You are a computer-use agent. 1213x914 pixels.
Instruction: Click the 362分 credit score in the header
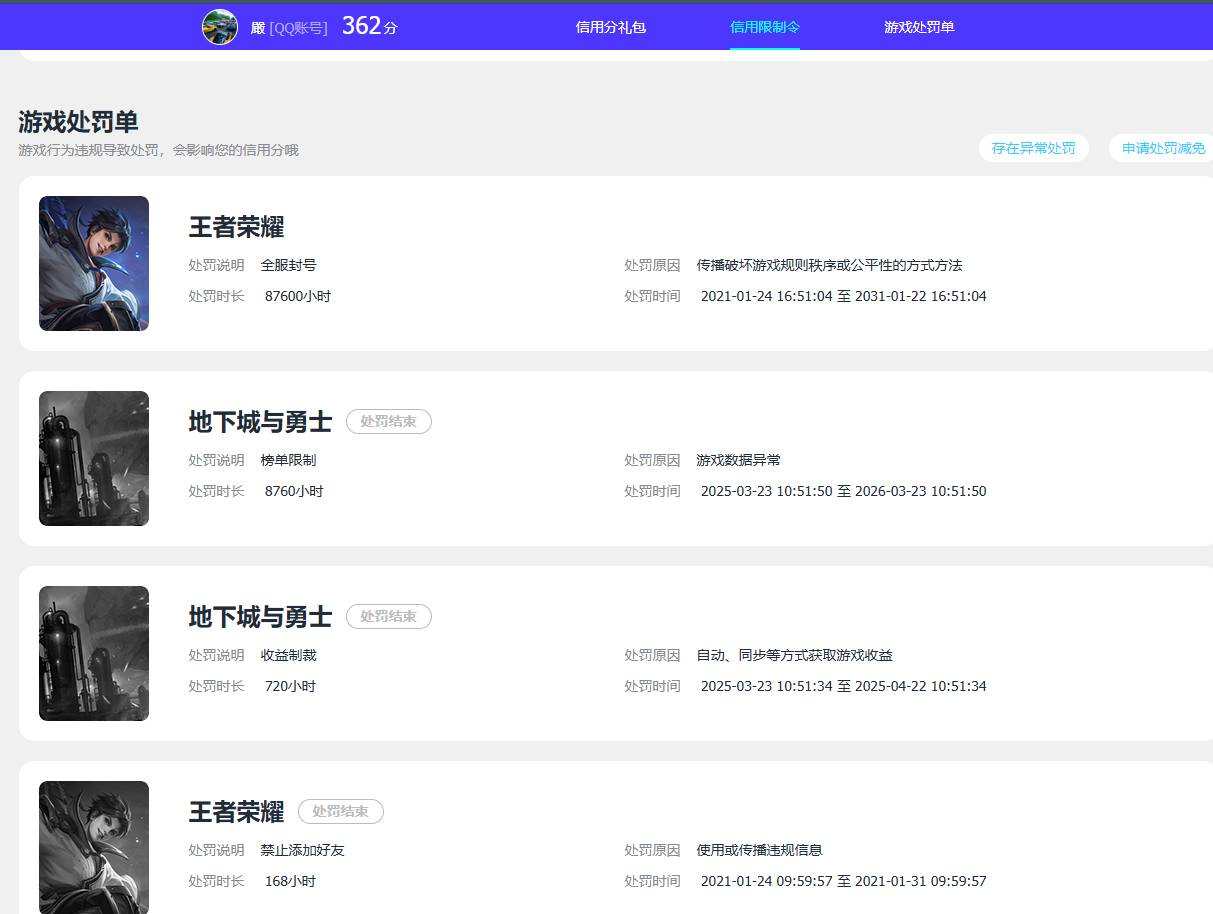369,26
